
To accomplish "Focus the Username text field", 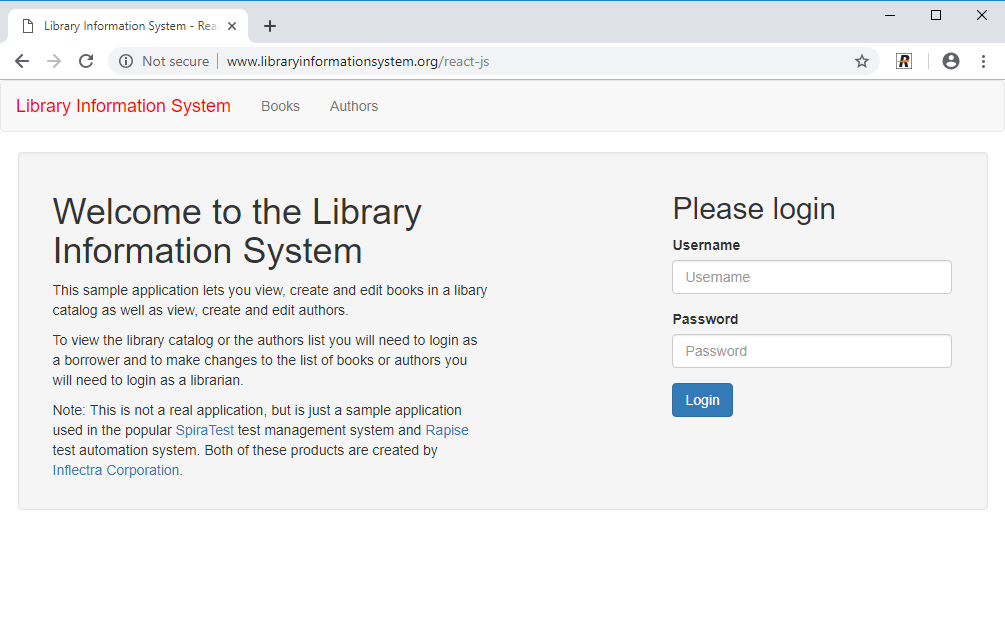I will 811,277.
